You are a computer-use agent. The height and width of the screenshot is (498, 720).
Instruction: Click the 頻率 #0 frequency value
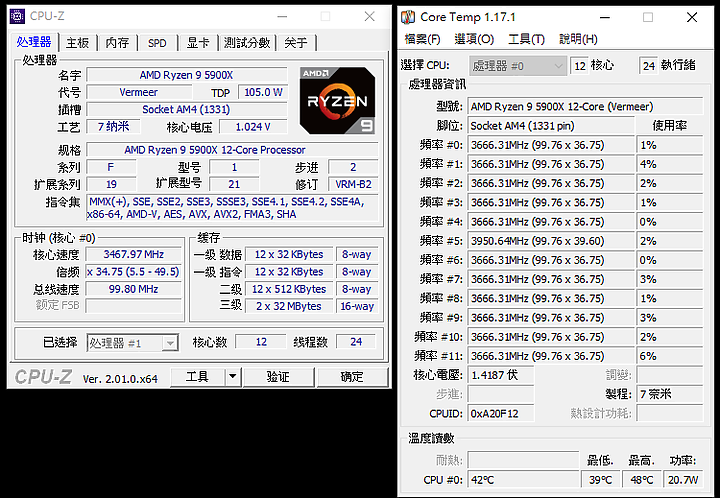(x=551, y=145)
